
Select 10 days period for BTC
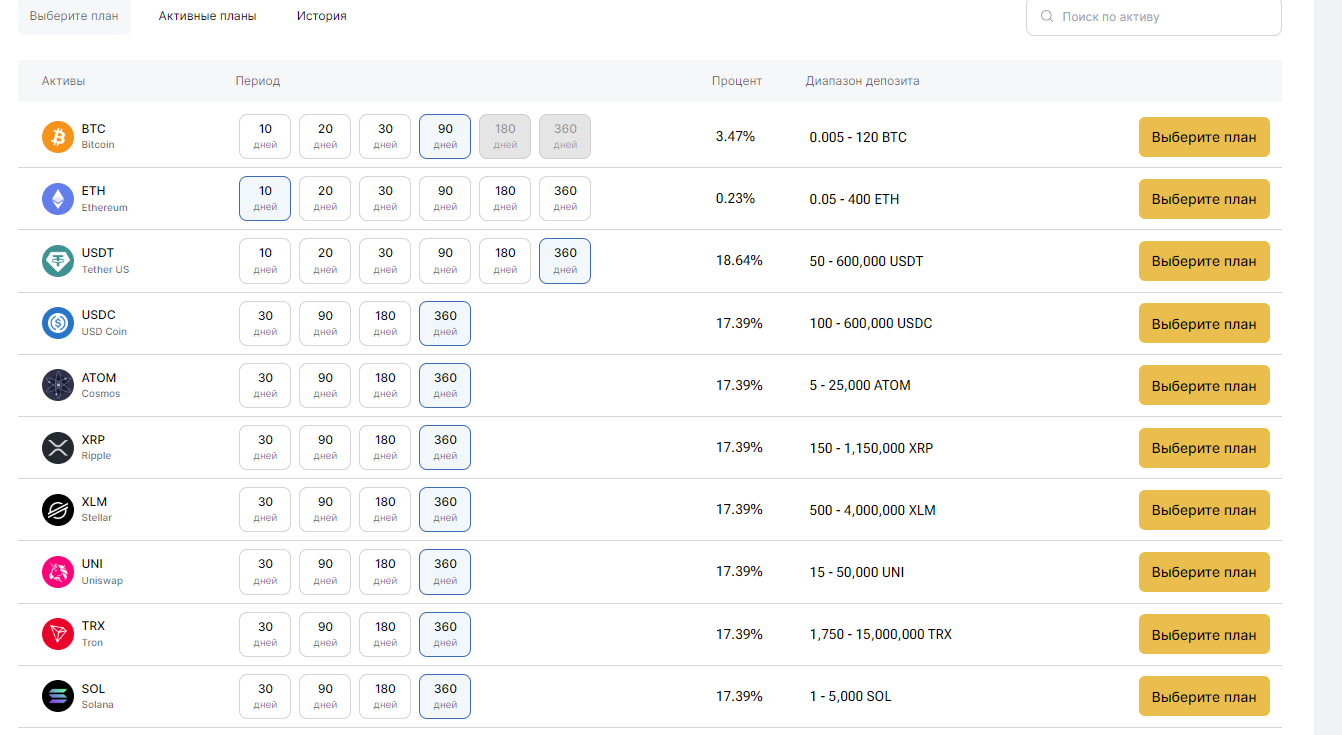click(x=265, y=136)
